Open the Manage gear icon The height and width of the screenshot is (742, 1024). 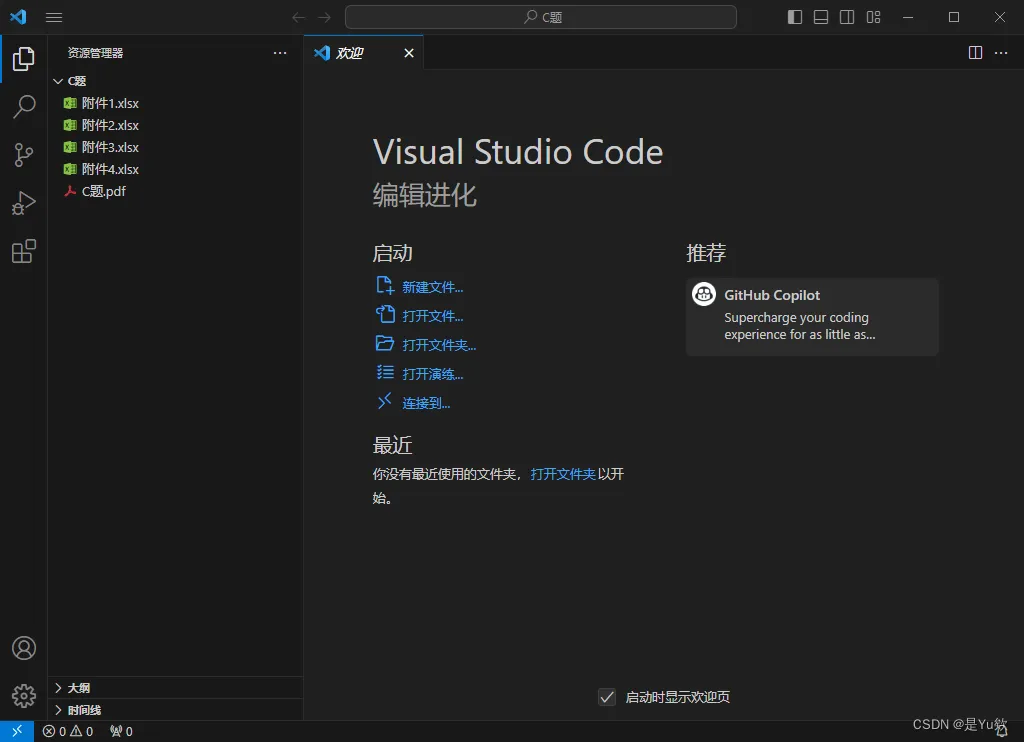coord(24,696)
